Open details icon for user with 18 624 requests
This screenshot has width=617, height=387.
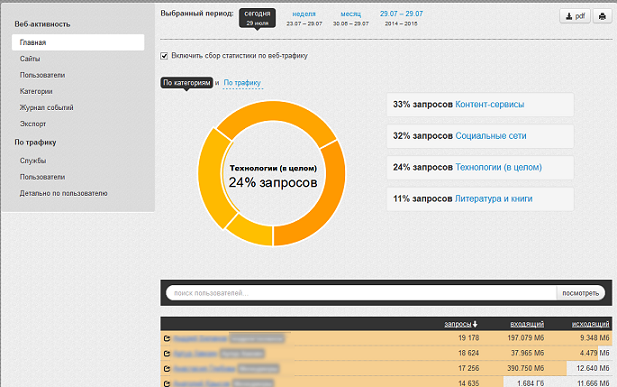pos(167,354)
